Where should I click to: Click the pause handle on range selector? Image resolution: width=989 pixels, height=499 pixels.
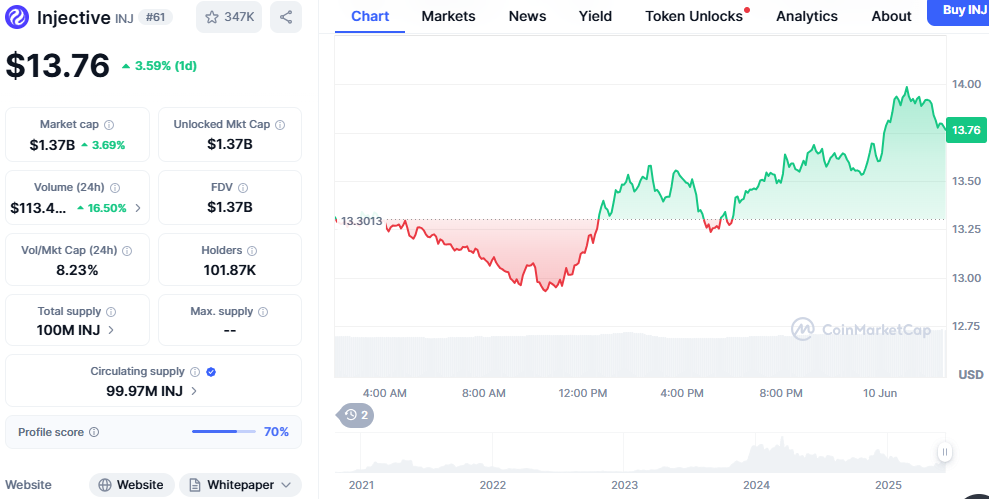tap(944, 452)
